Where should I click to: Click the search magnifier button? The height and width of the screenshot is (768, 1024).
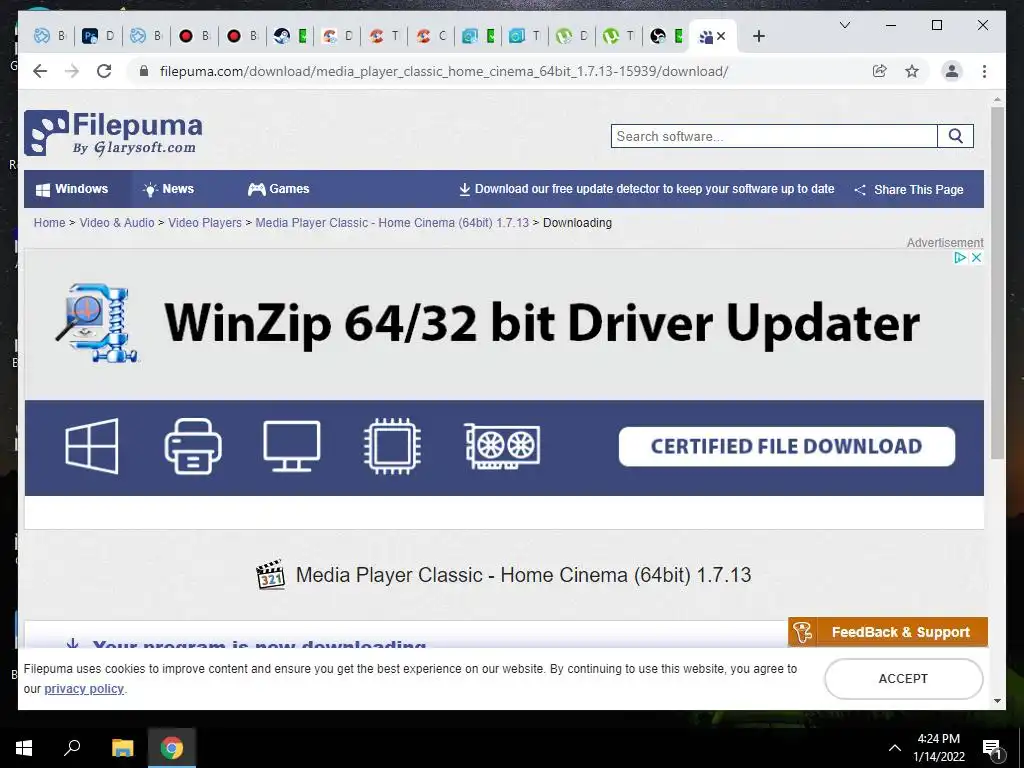click(x=955, y=136)
